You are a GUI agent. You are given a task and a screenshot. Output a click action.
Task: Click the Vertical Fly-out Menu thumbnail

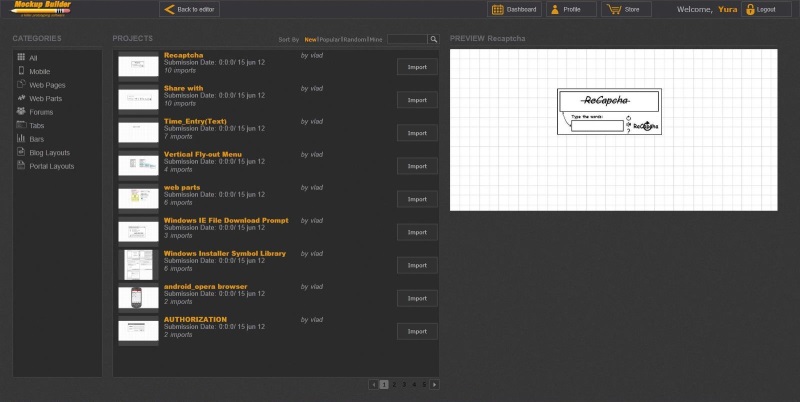tap(138, 166)
